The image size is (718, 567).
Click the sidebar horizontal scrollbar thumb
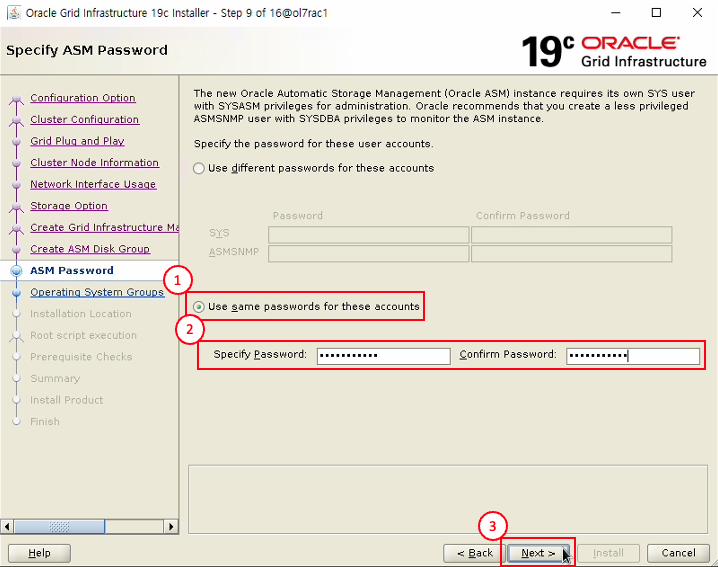pyautogui.click(x=60, y=526)
